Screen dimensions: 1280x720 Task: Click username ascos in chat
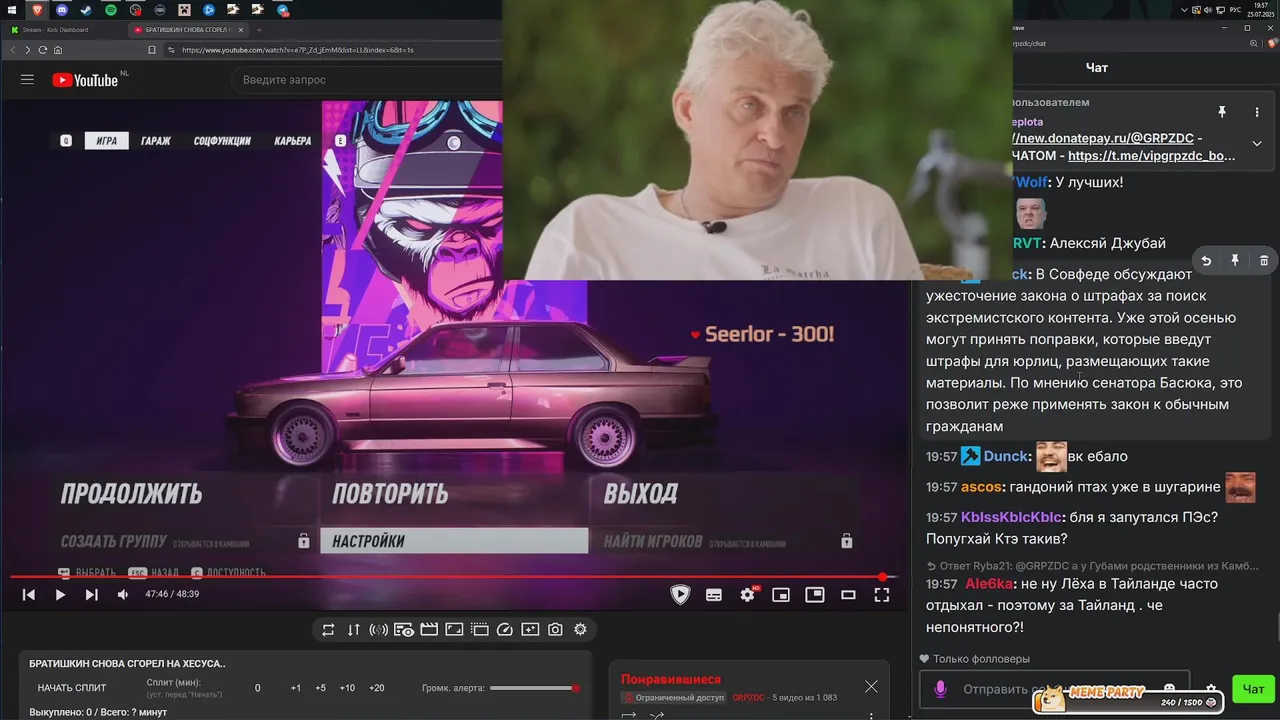coord(981,487)
